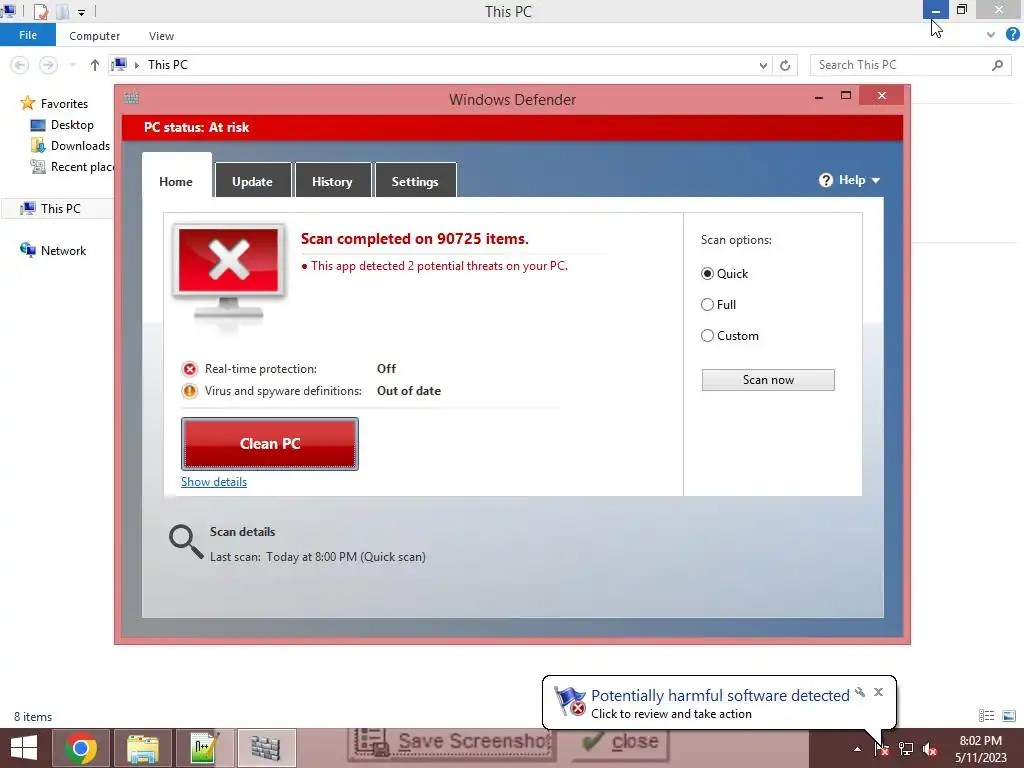Open the Windows Start button

coord(24,748)
